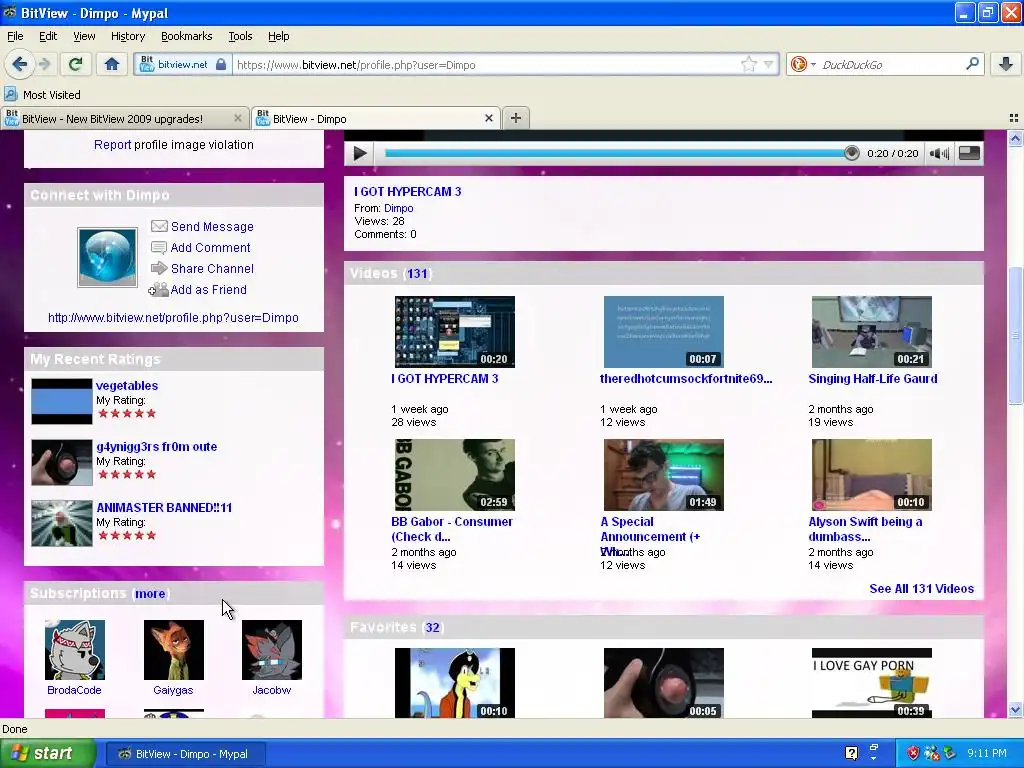Open the File menu
1024x768 pixels.
click(15, 36)
